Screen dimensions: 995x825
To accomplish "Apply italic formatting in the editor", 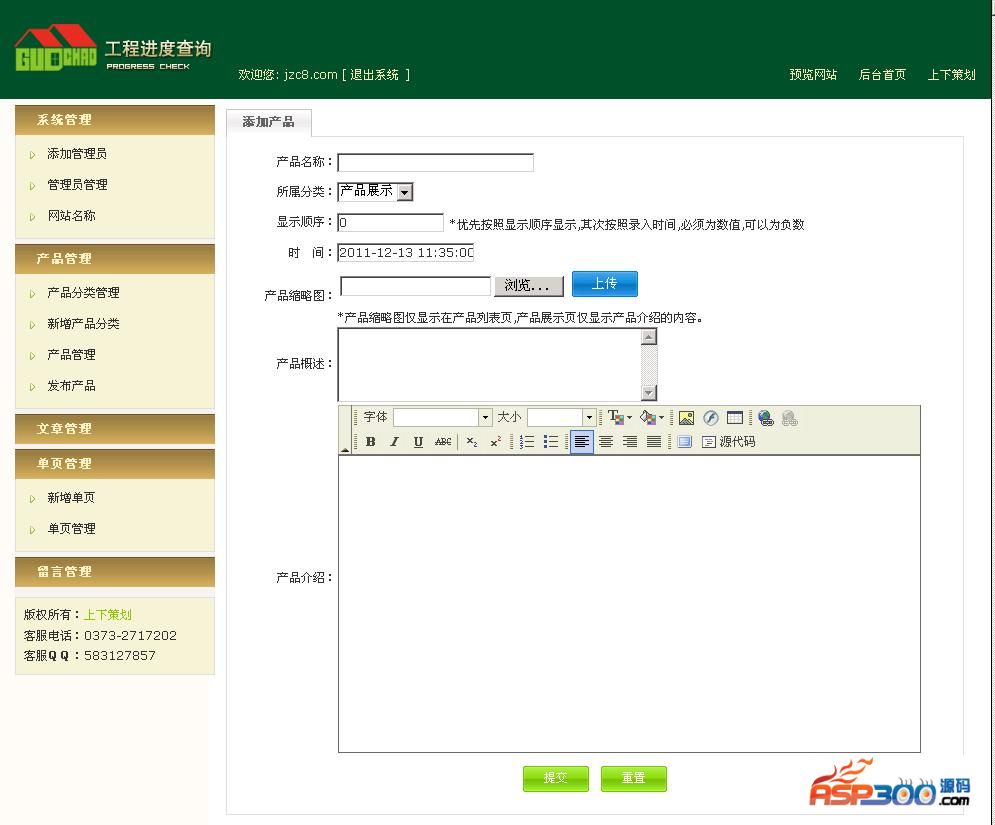I will coord(394,442).
